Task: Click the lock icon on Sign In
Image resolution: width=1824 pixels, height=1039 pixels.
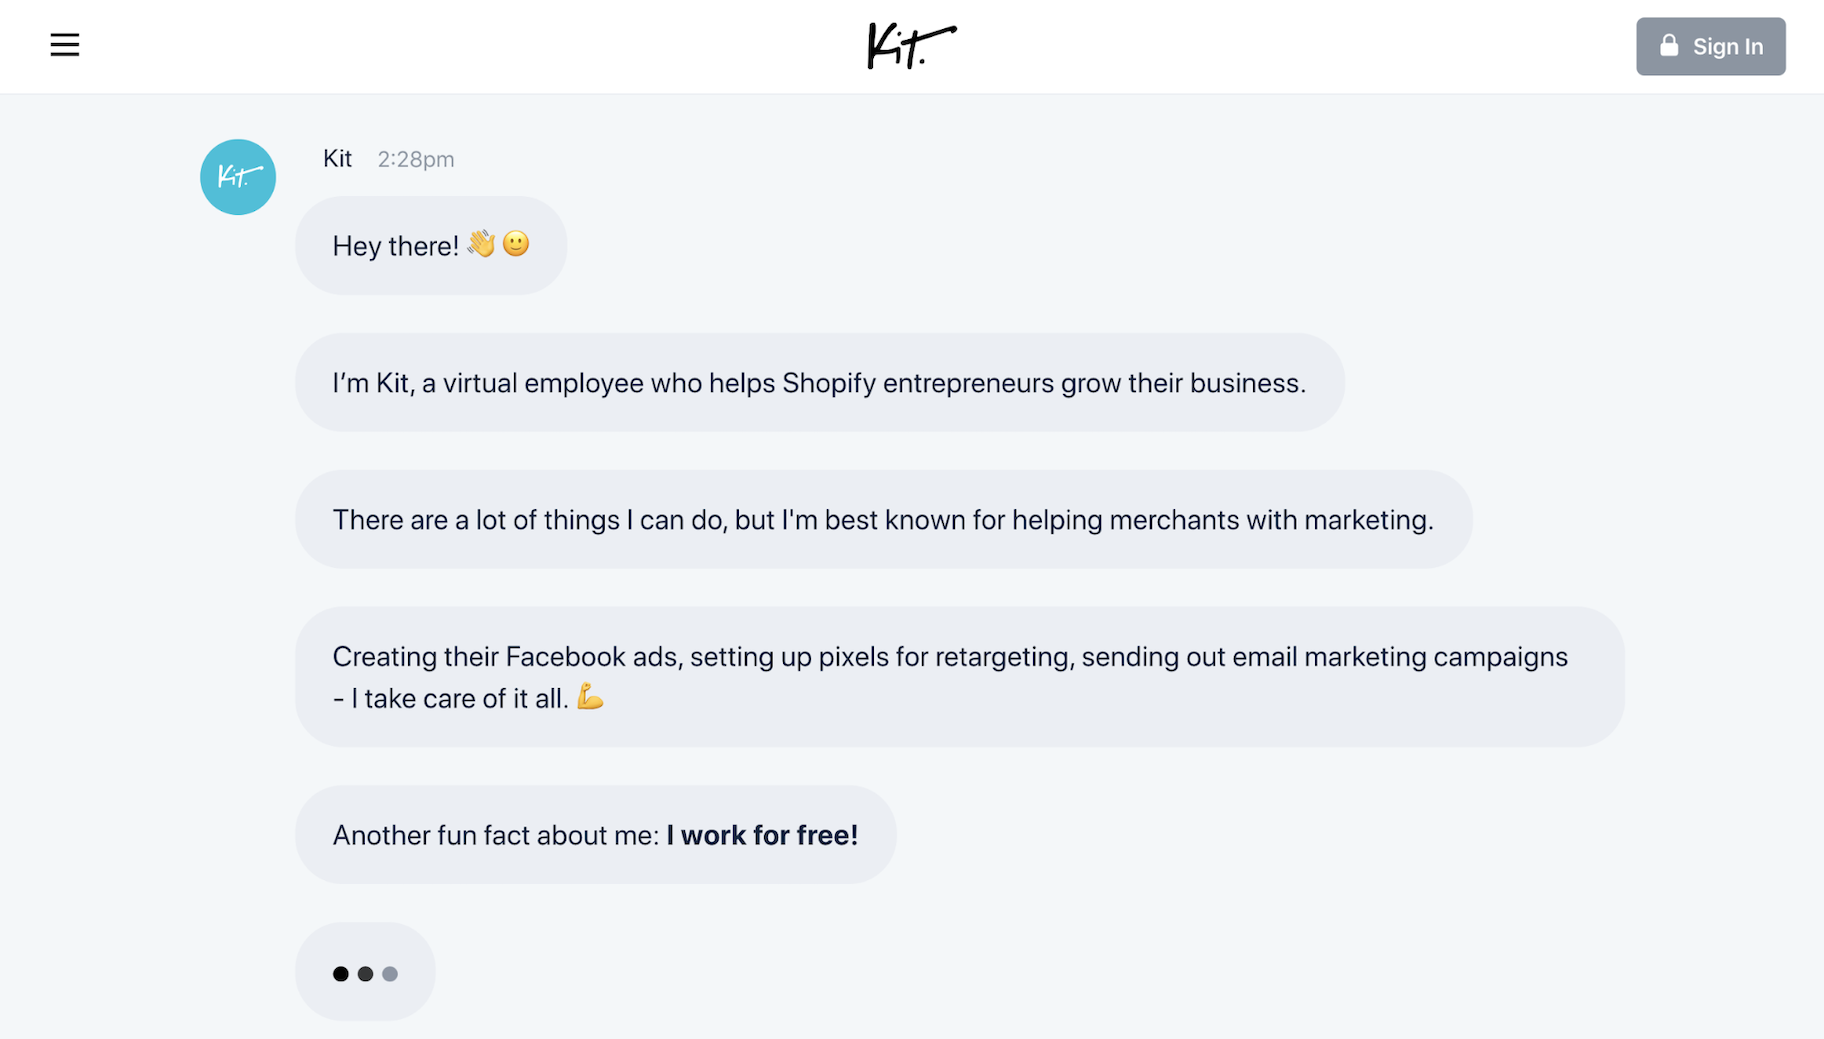Action: point(1668,46)
